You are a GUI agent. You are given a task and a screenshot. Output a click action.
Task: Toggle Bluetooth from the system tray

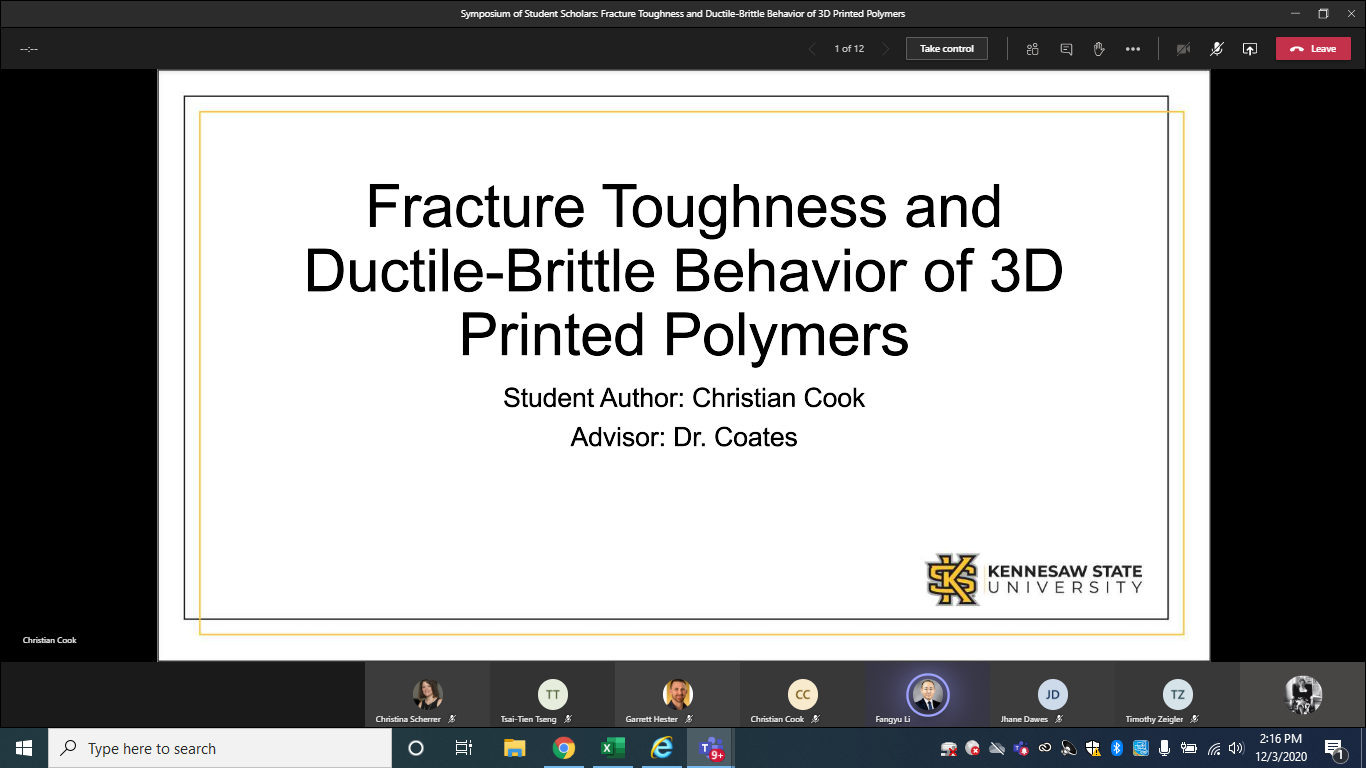(1117, 748)
